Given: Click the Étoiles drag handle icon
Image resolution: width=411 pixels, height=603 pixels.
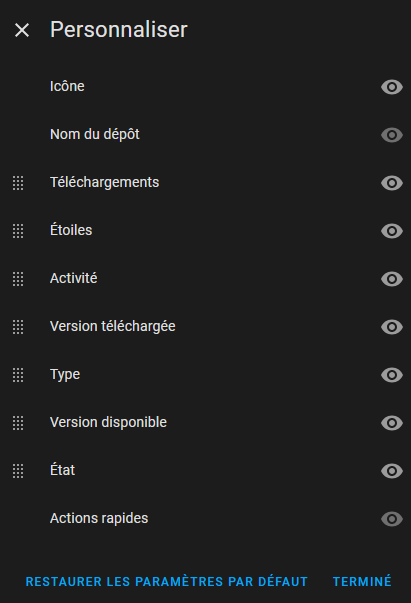Looking at the screenshot, I should coord(18,231).
